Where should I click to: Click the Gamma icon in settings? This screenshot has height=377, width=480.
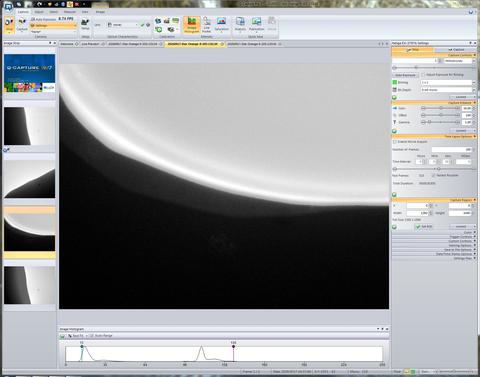click(395, 122)
